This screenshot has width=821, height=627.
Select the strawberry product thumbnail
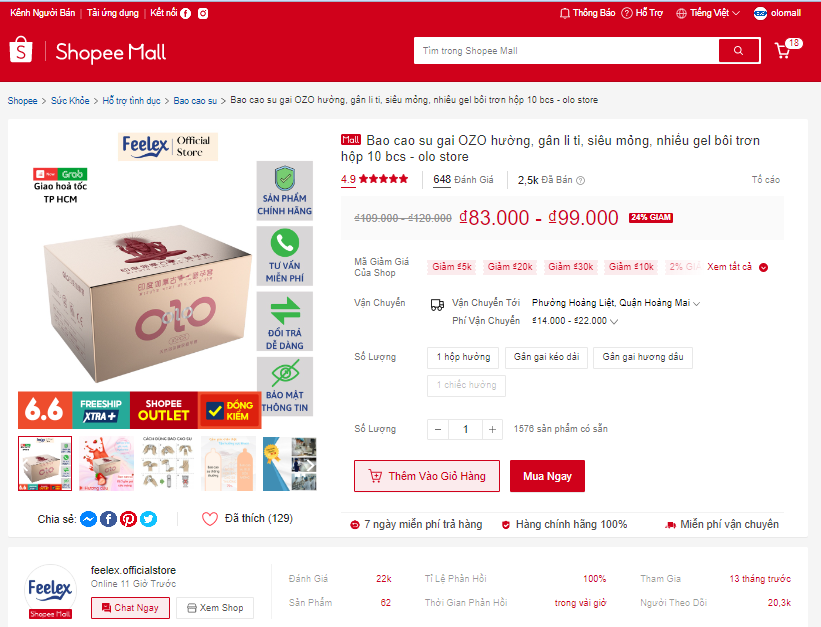click(x=106, y=464)
